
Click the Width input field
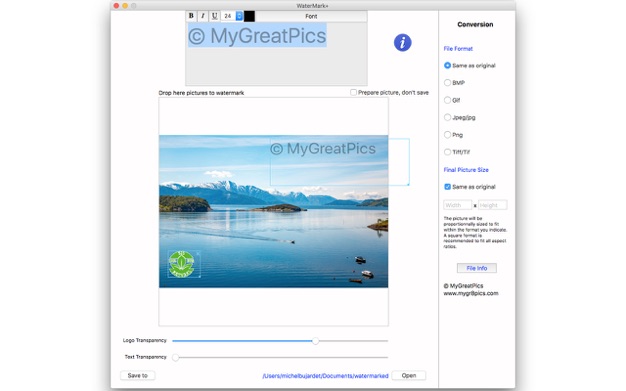tap(458, 205)
